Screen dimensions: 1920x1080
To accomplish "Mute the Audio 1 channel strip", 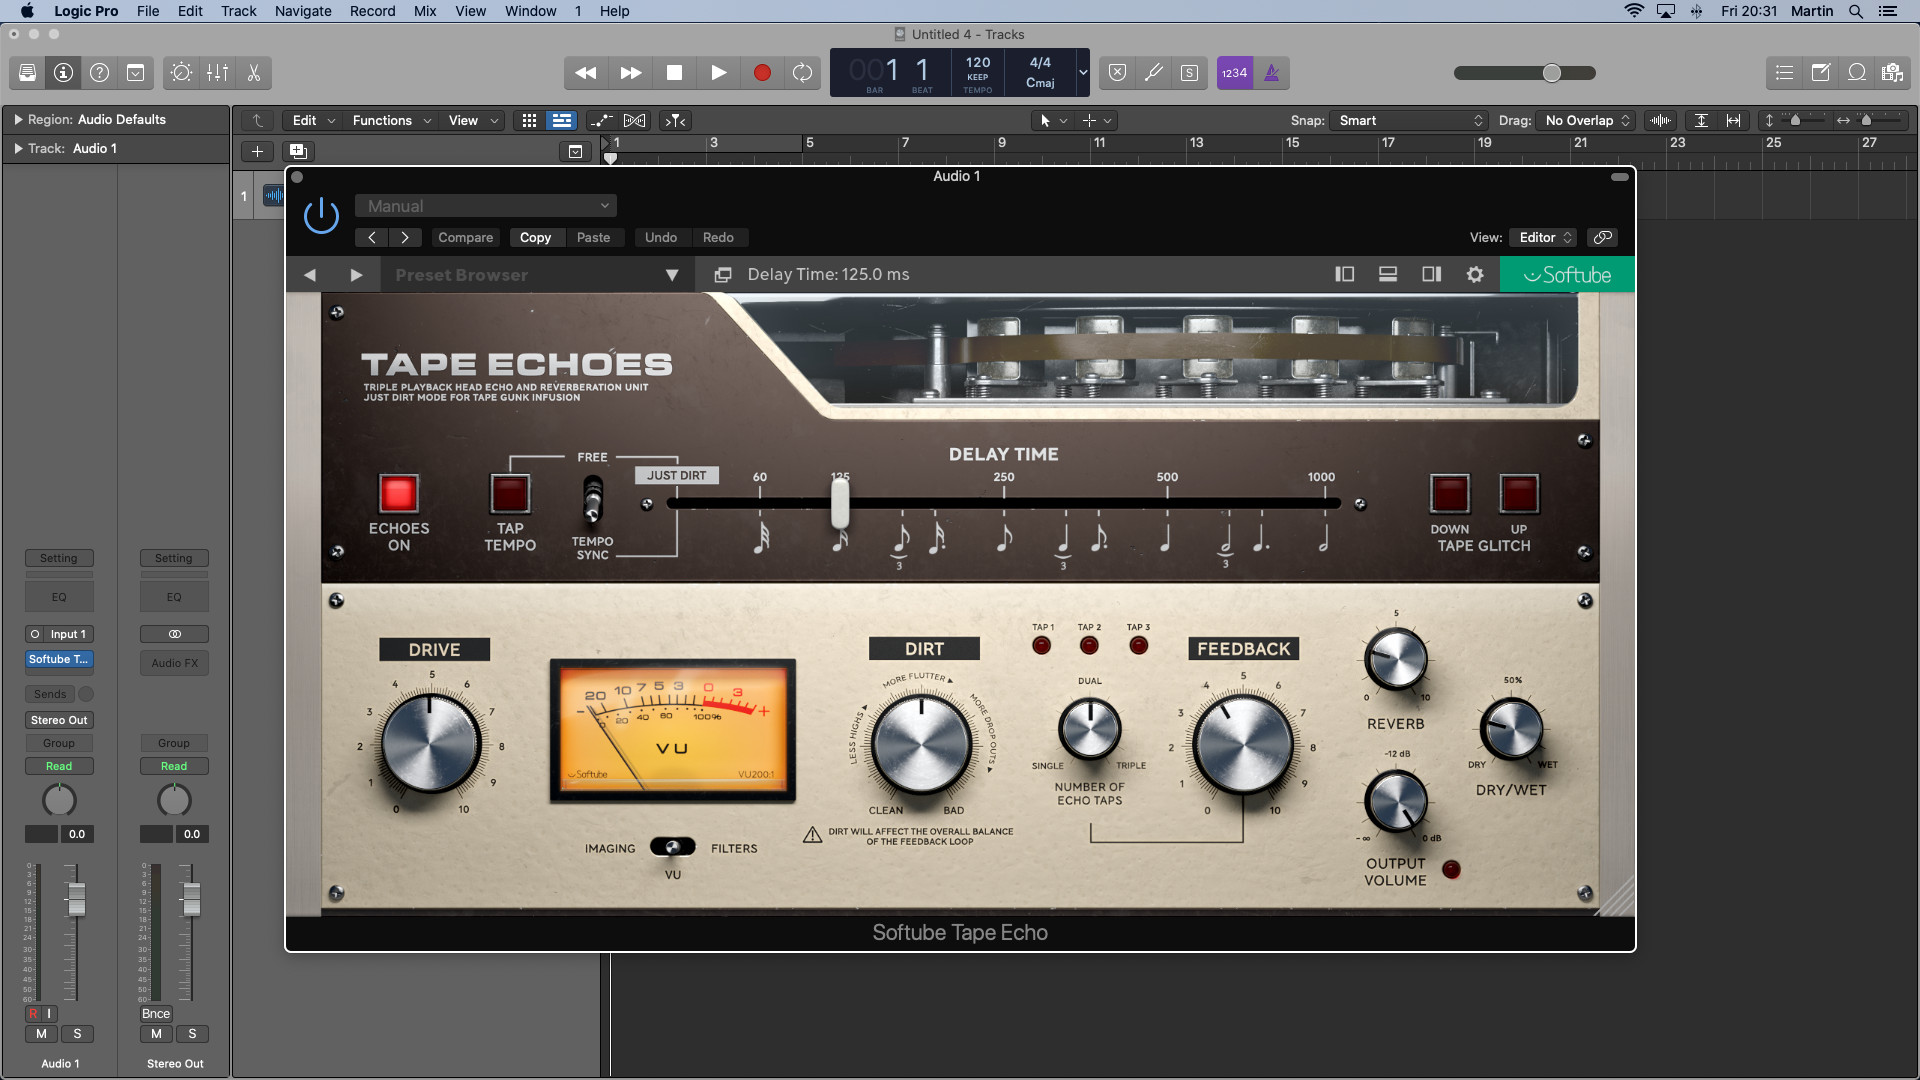I will click(41, 1034).
